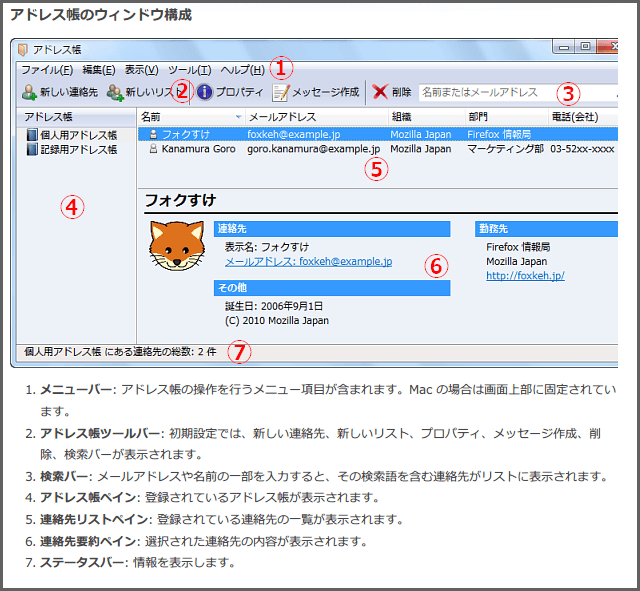
Task: Click the New List (新しいリスト) toolbar icon
Action: [115, 92]
